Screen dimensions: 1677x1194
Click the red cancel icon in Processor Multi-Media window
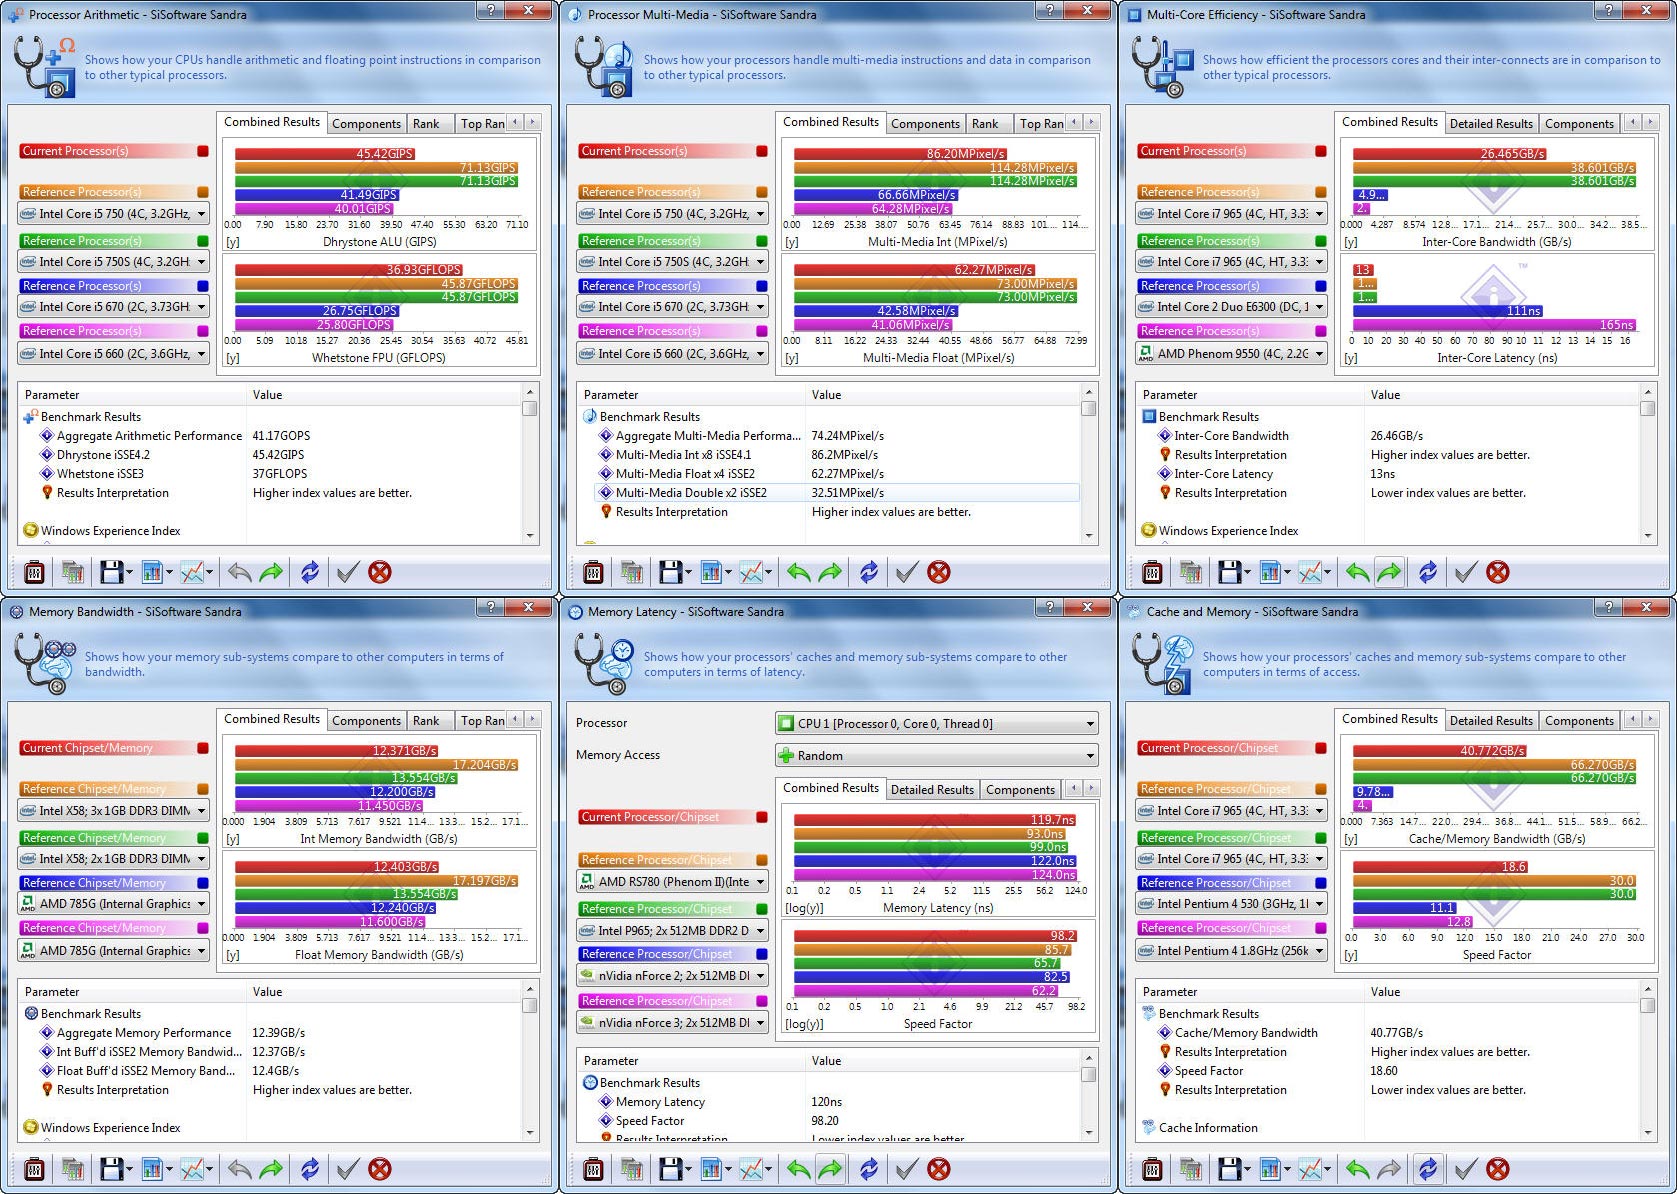point(939,572)
